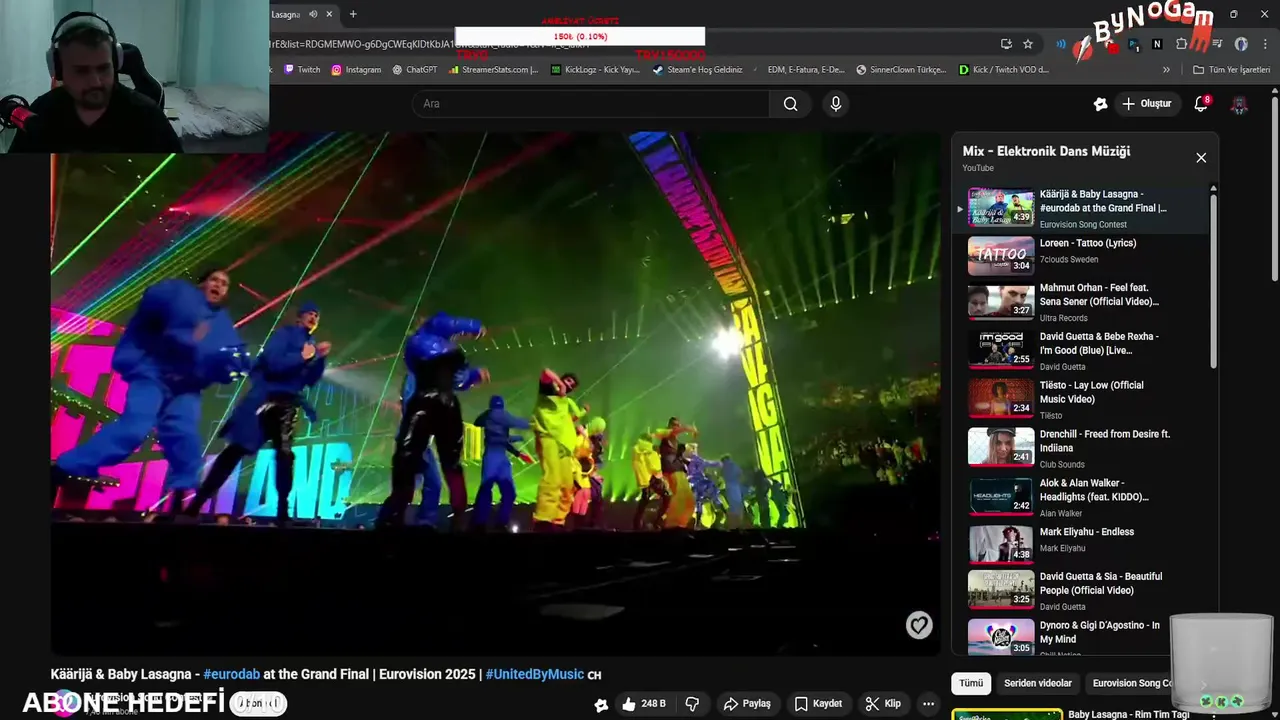Open the EDM, E-Fatura bookmark
The height and width of the screenshot is (720, 1280).
[800, 70]
